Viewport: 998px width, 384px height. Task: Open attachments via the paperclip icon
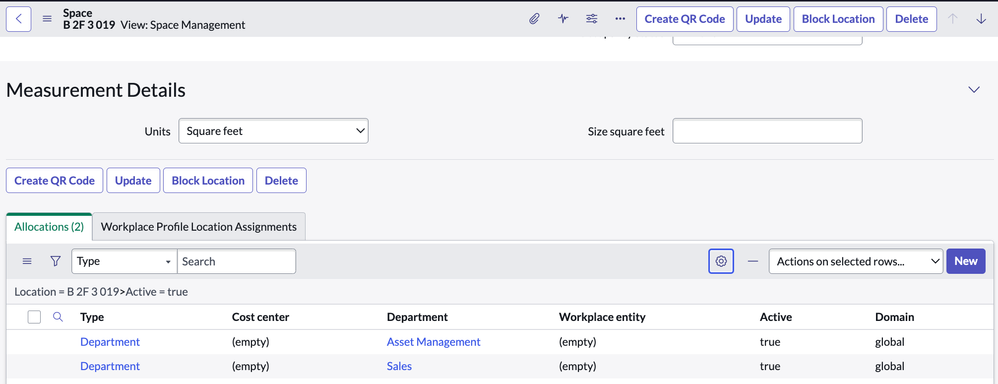534,18
